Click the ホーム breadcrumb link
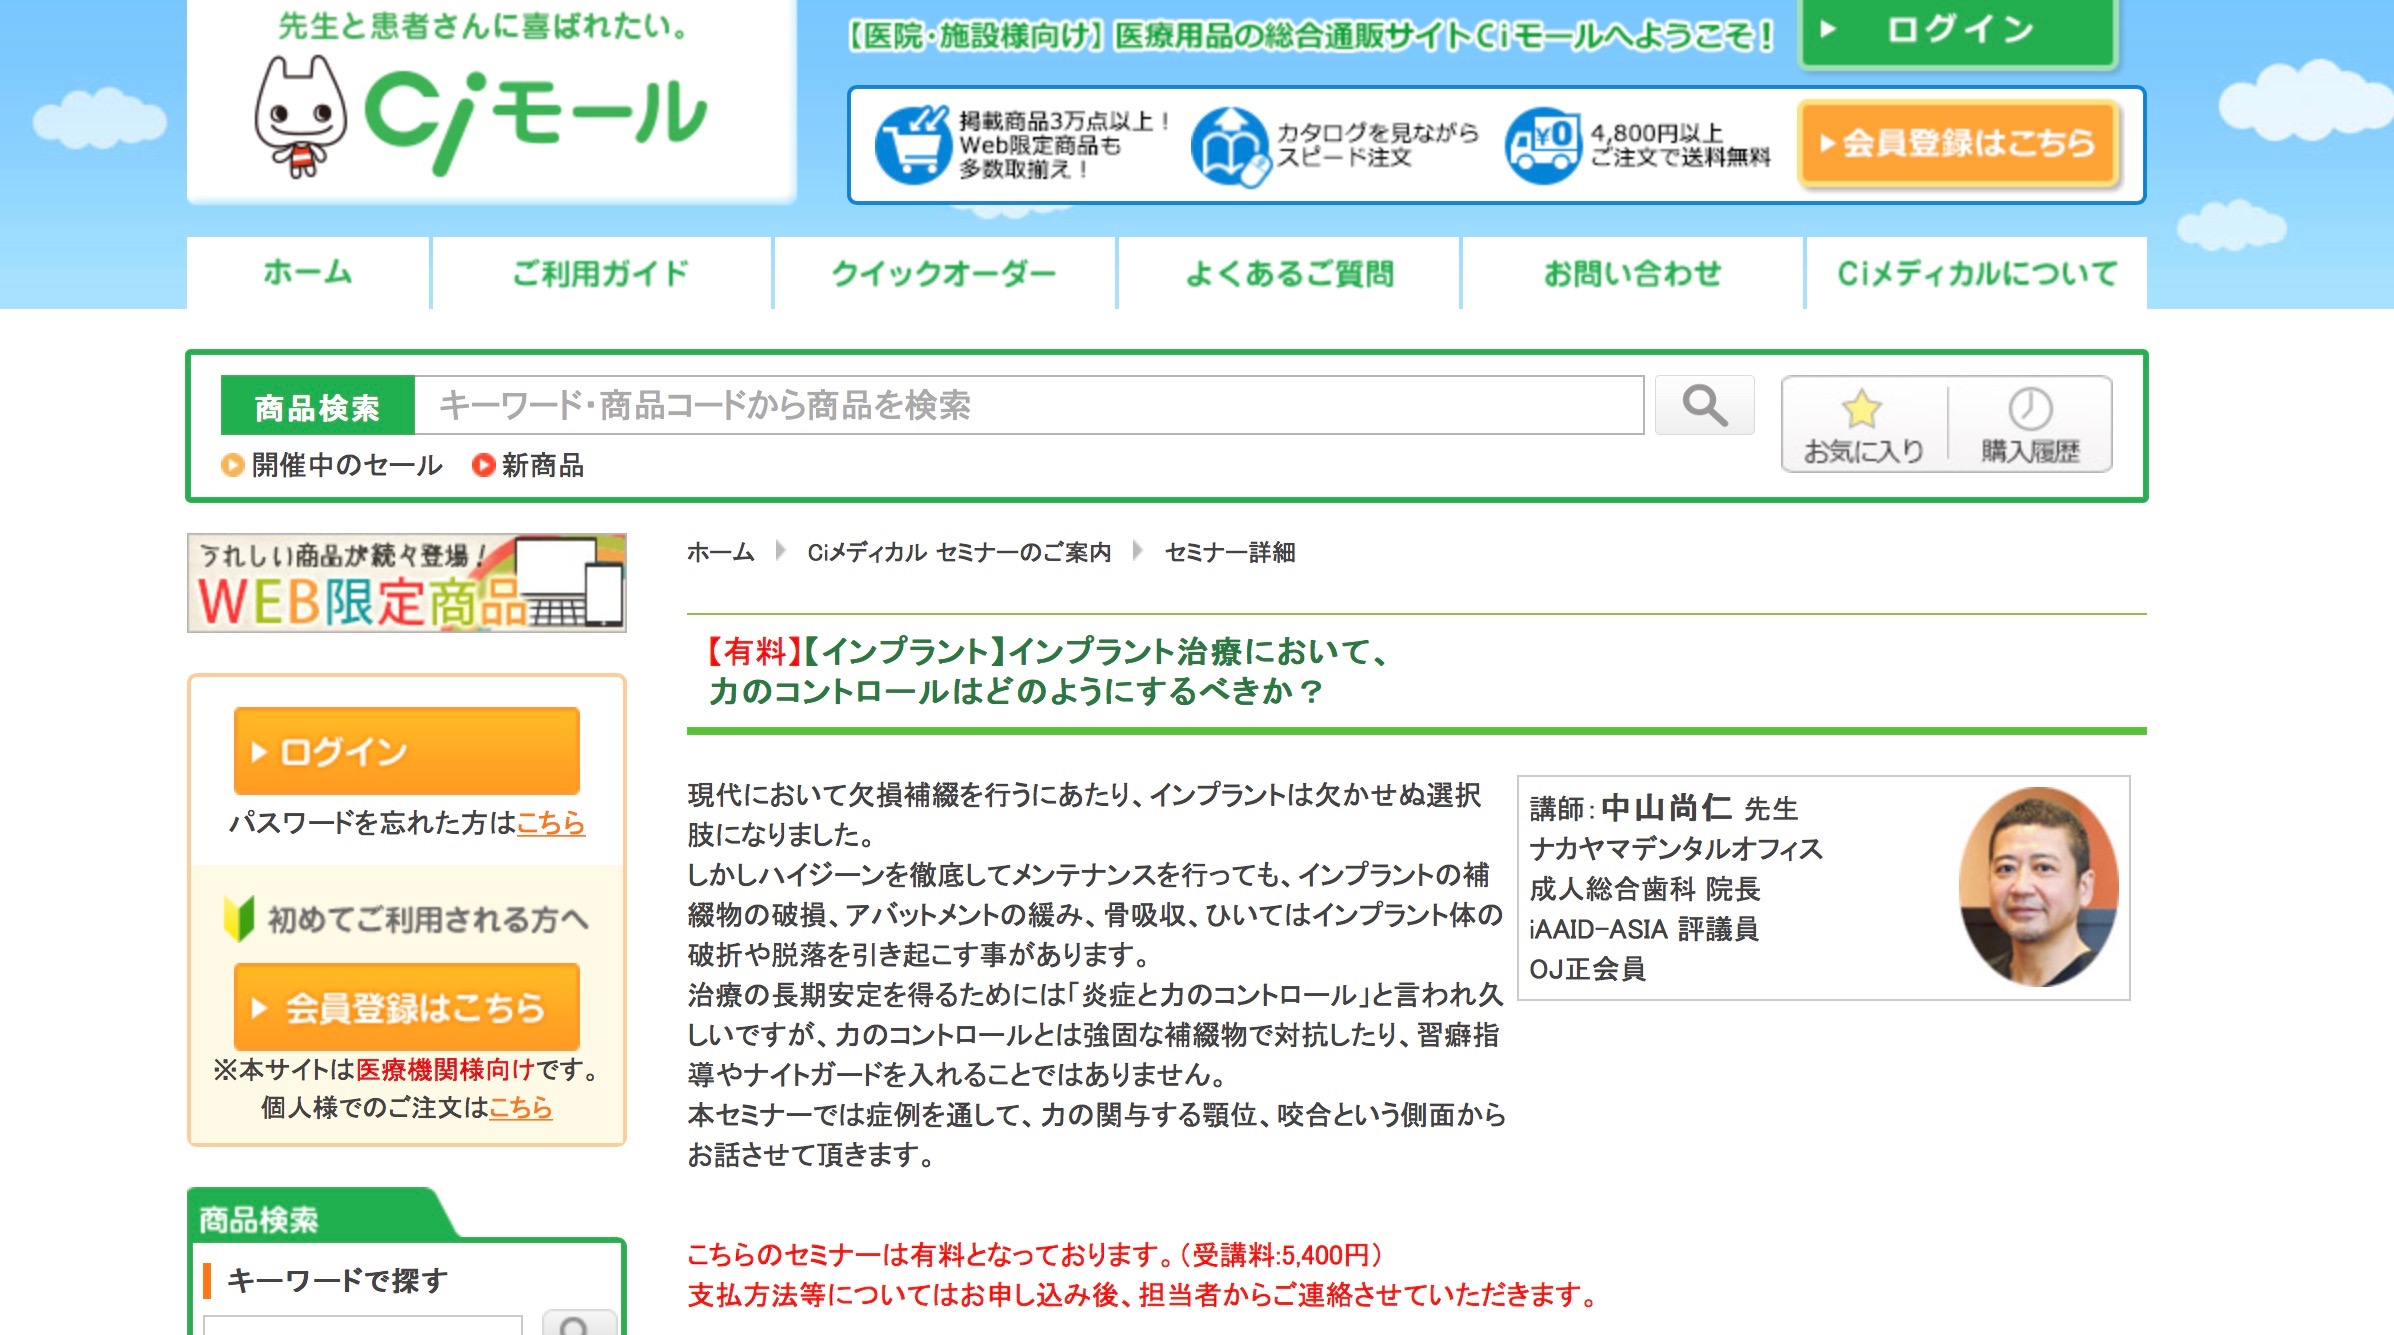 (721, 552)
